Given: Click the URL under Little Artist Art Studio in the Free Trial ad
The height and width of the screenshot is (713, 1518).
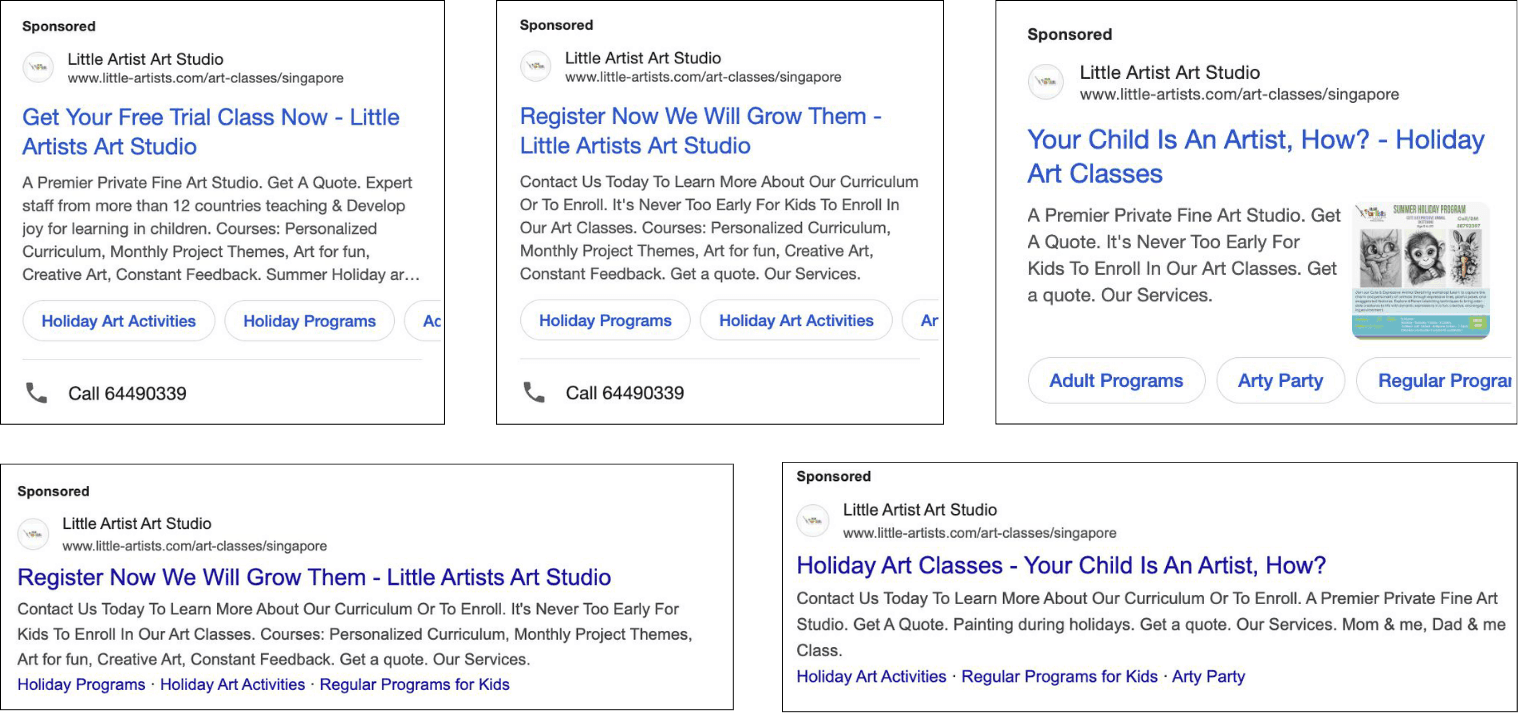Looking at the screenshot, I should pos(205,78).
